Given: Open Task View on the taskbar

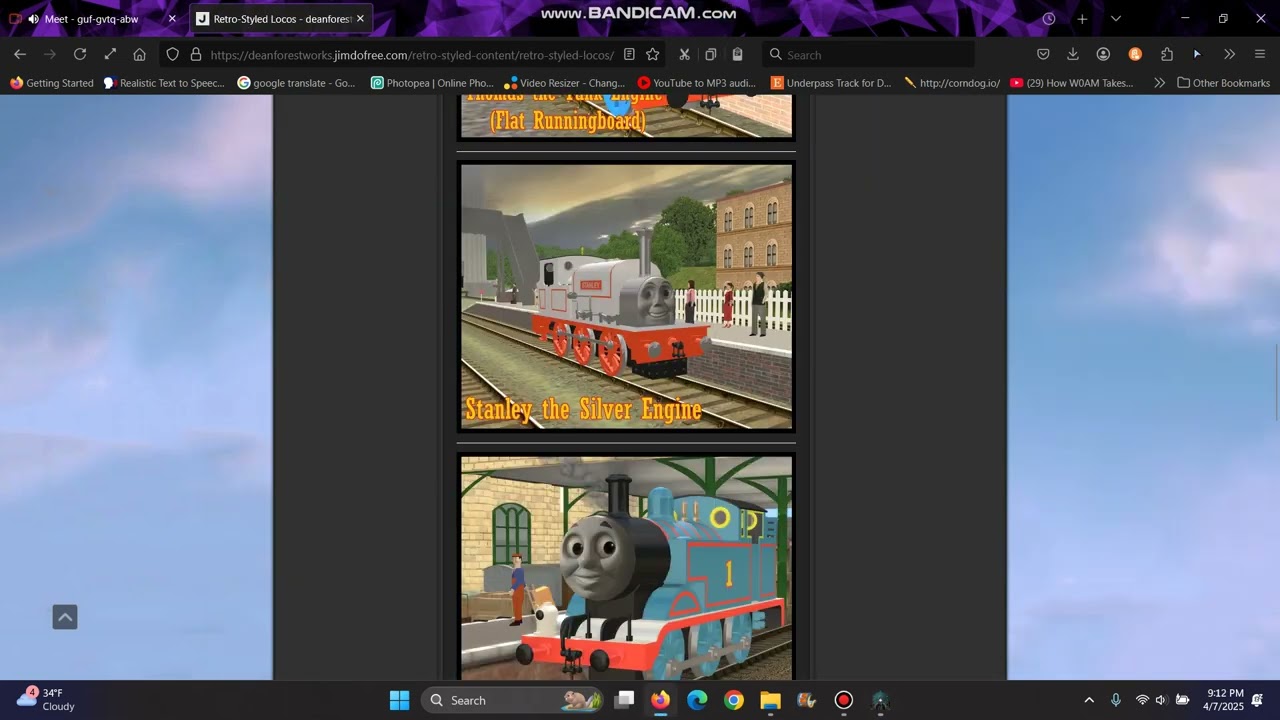Looking at the screenshot, I should point(624,700).
